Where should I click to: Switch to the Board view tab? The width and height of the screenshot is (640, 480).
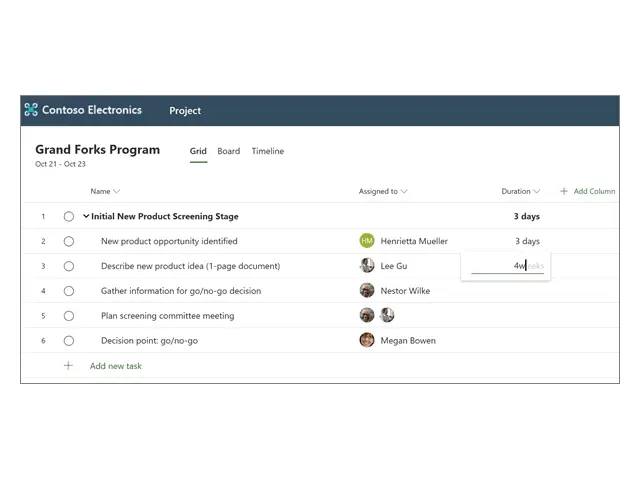[x=229, y=151]
